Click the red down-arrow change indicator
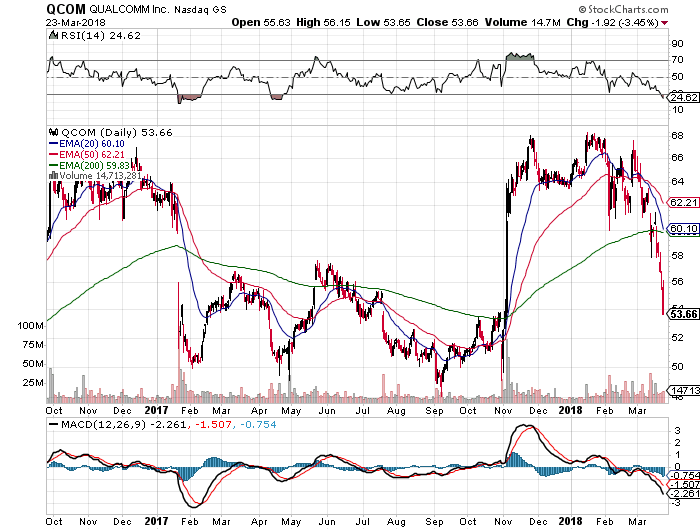700x530 pixels. click(x=665, y=23)
